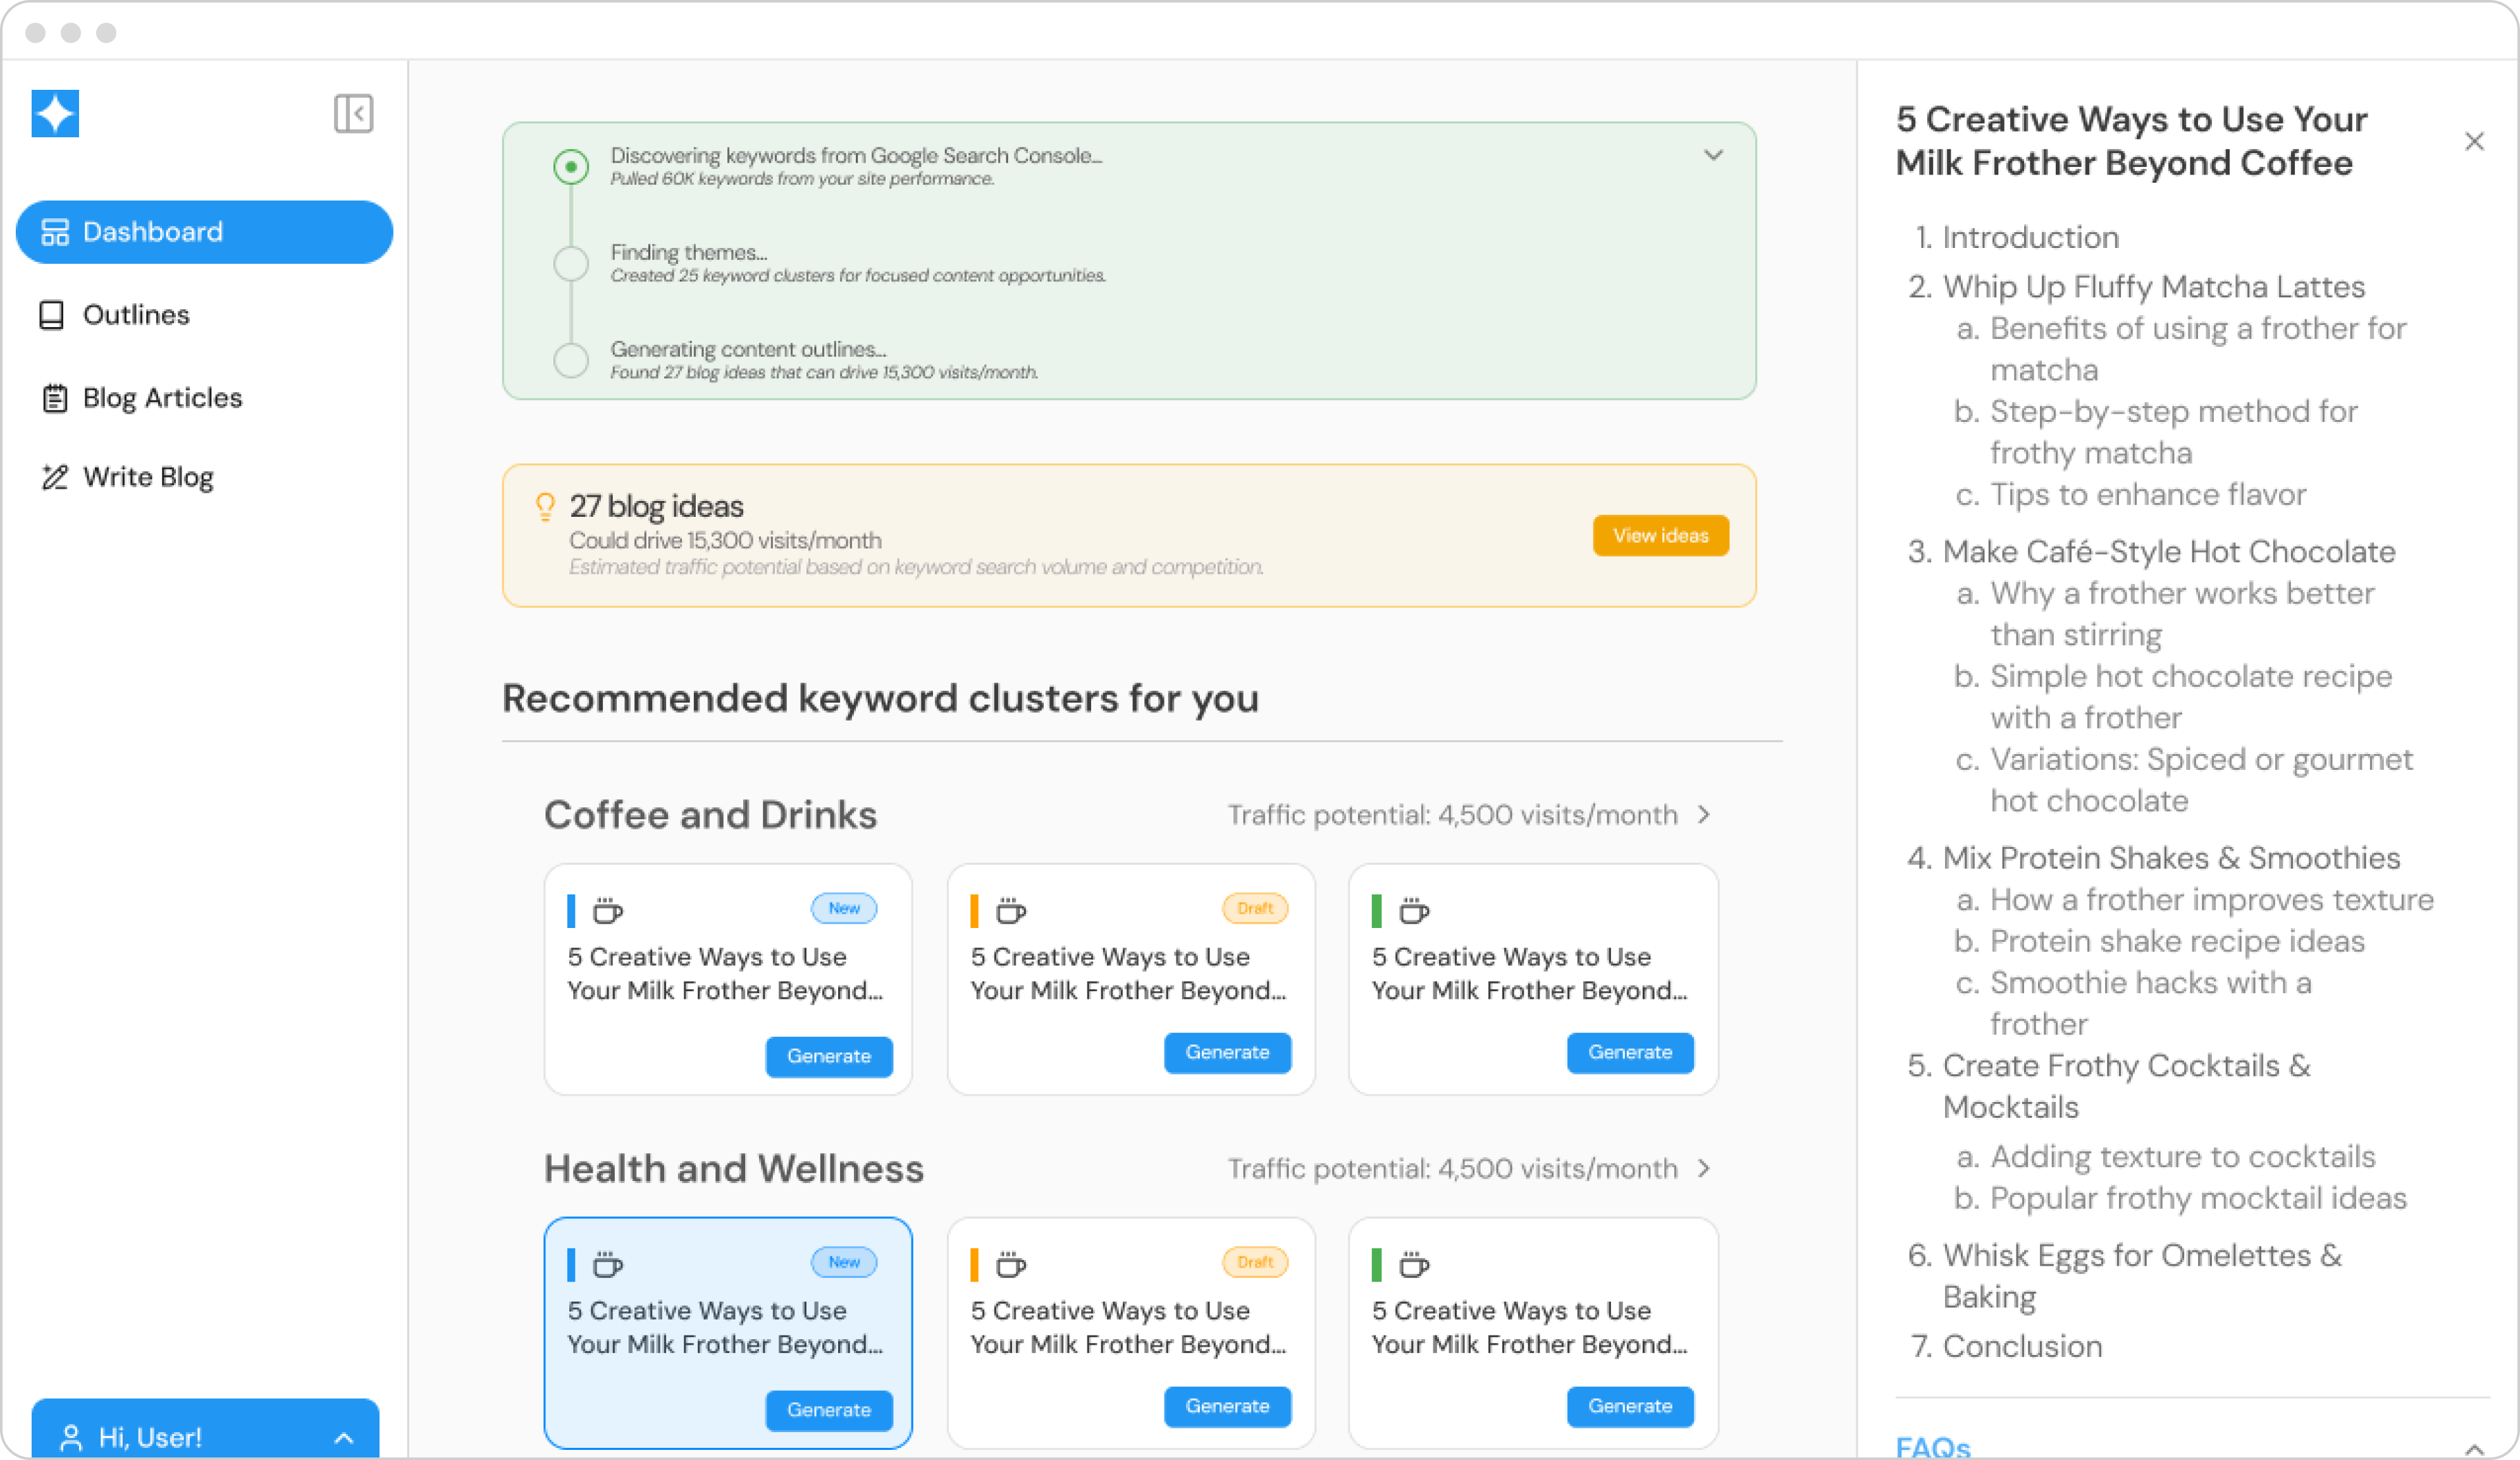The height and width of the screenshot is (1460, 2520).
Task: Click the coffee cup icon on the first Coffee and Drinks card
Action: [608, 911]
